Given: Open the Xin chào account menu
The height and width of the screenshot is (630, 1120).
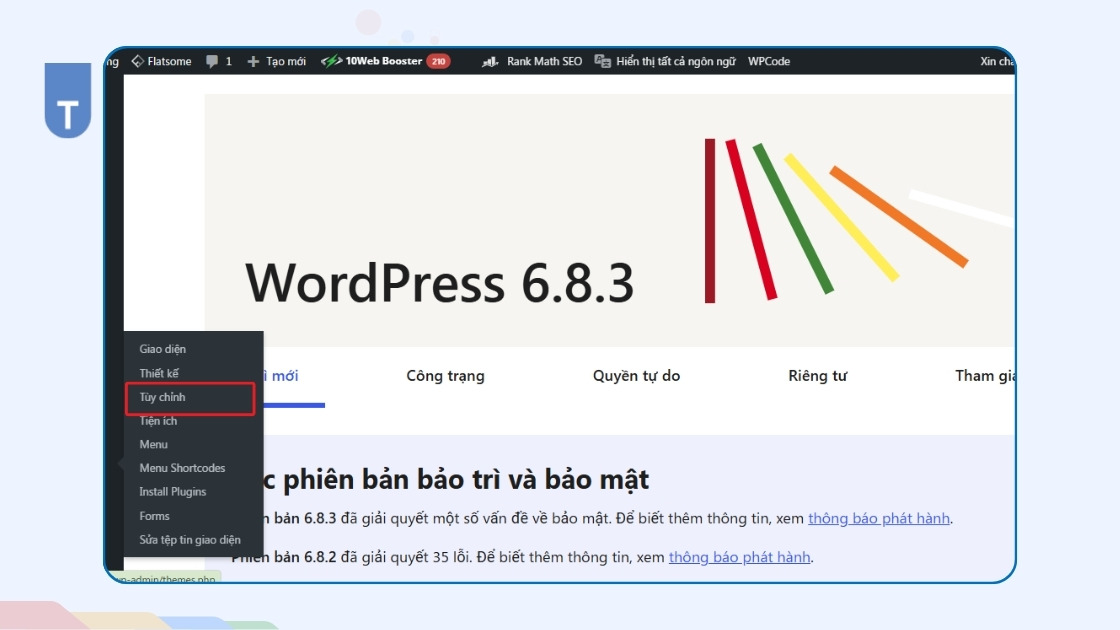Looking at the screenshot, I should [996, 61].
